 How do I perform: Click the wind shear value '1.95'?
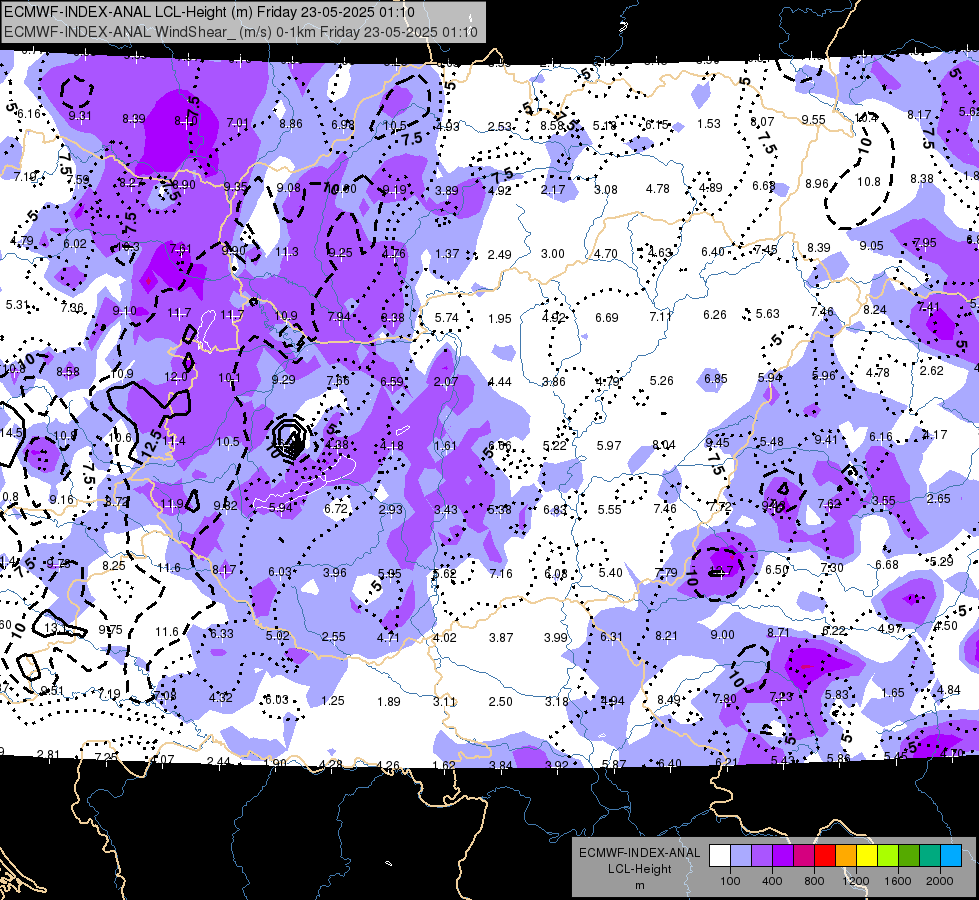[x=499, y=319]
